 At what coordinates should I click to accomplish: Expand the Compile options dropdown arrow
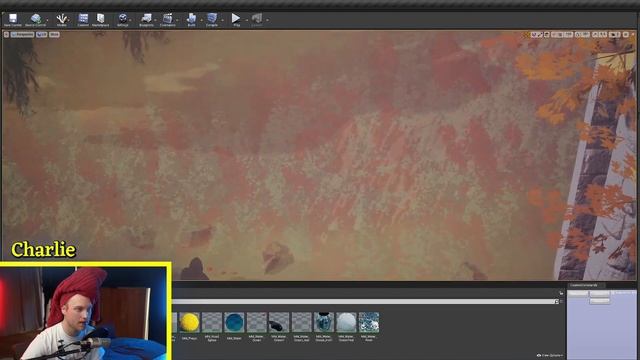tap(222, 19)
